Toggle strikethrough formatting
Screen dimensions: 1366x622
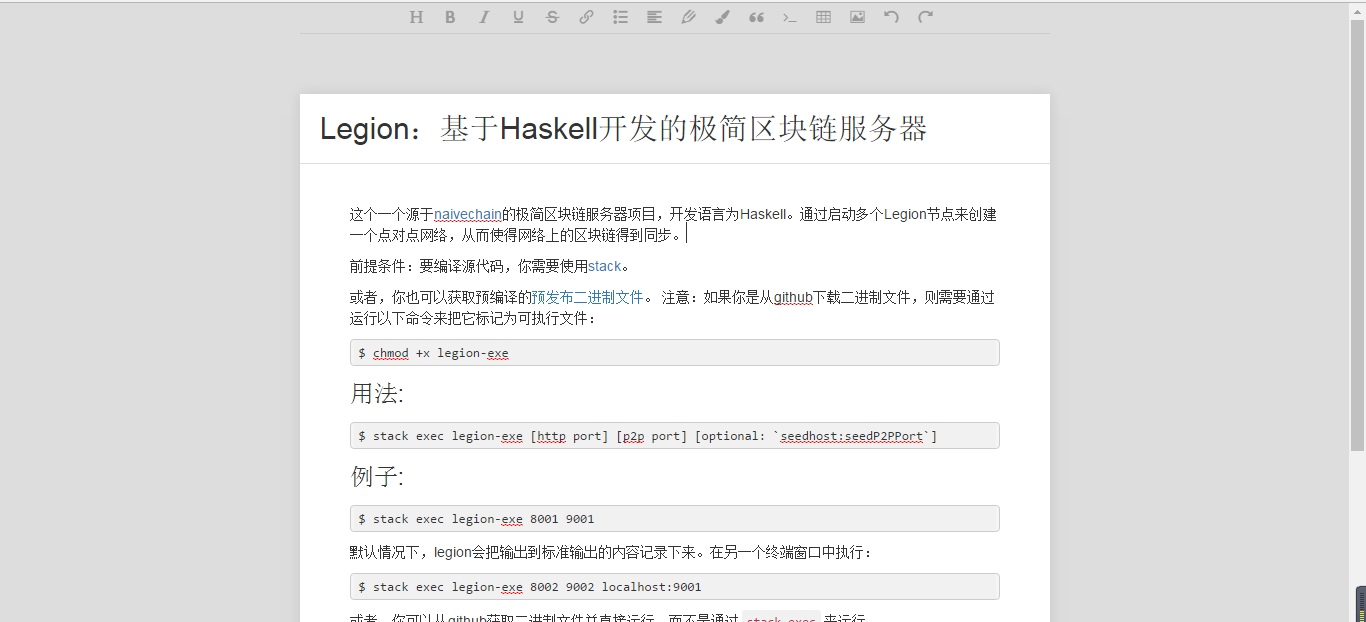pyautogui.click(x=552, y=17)
